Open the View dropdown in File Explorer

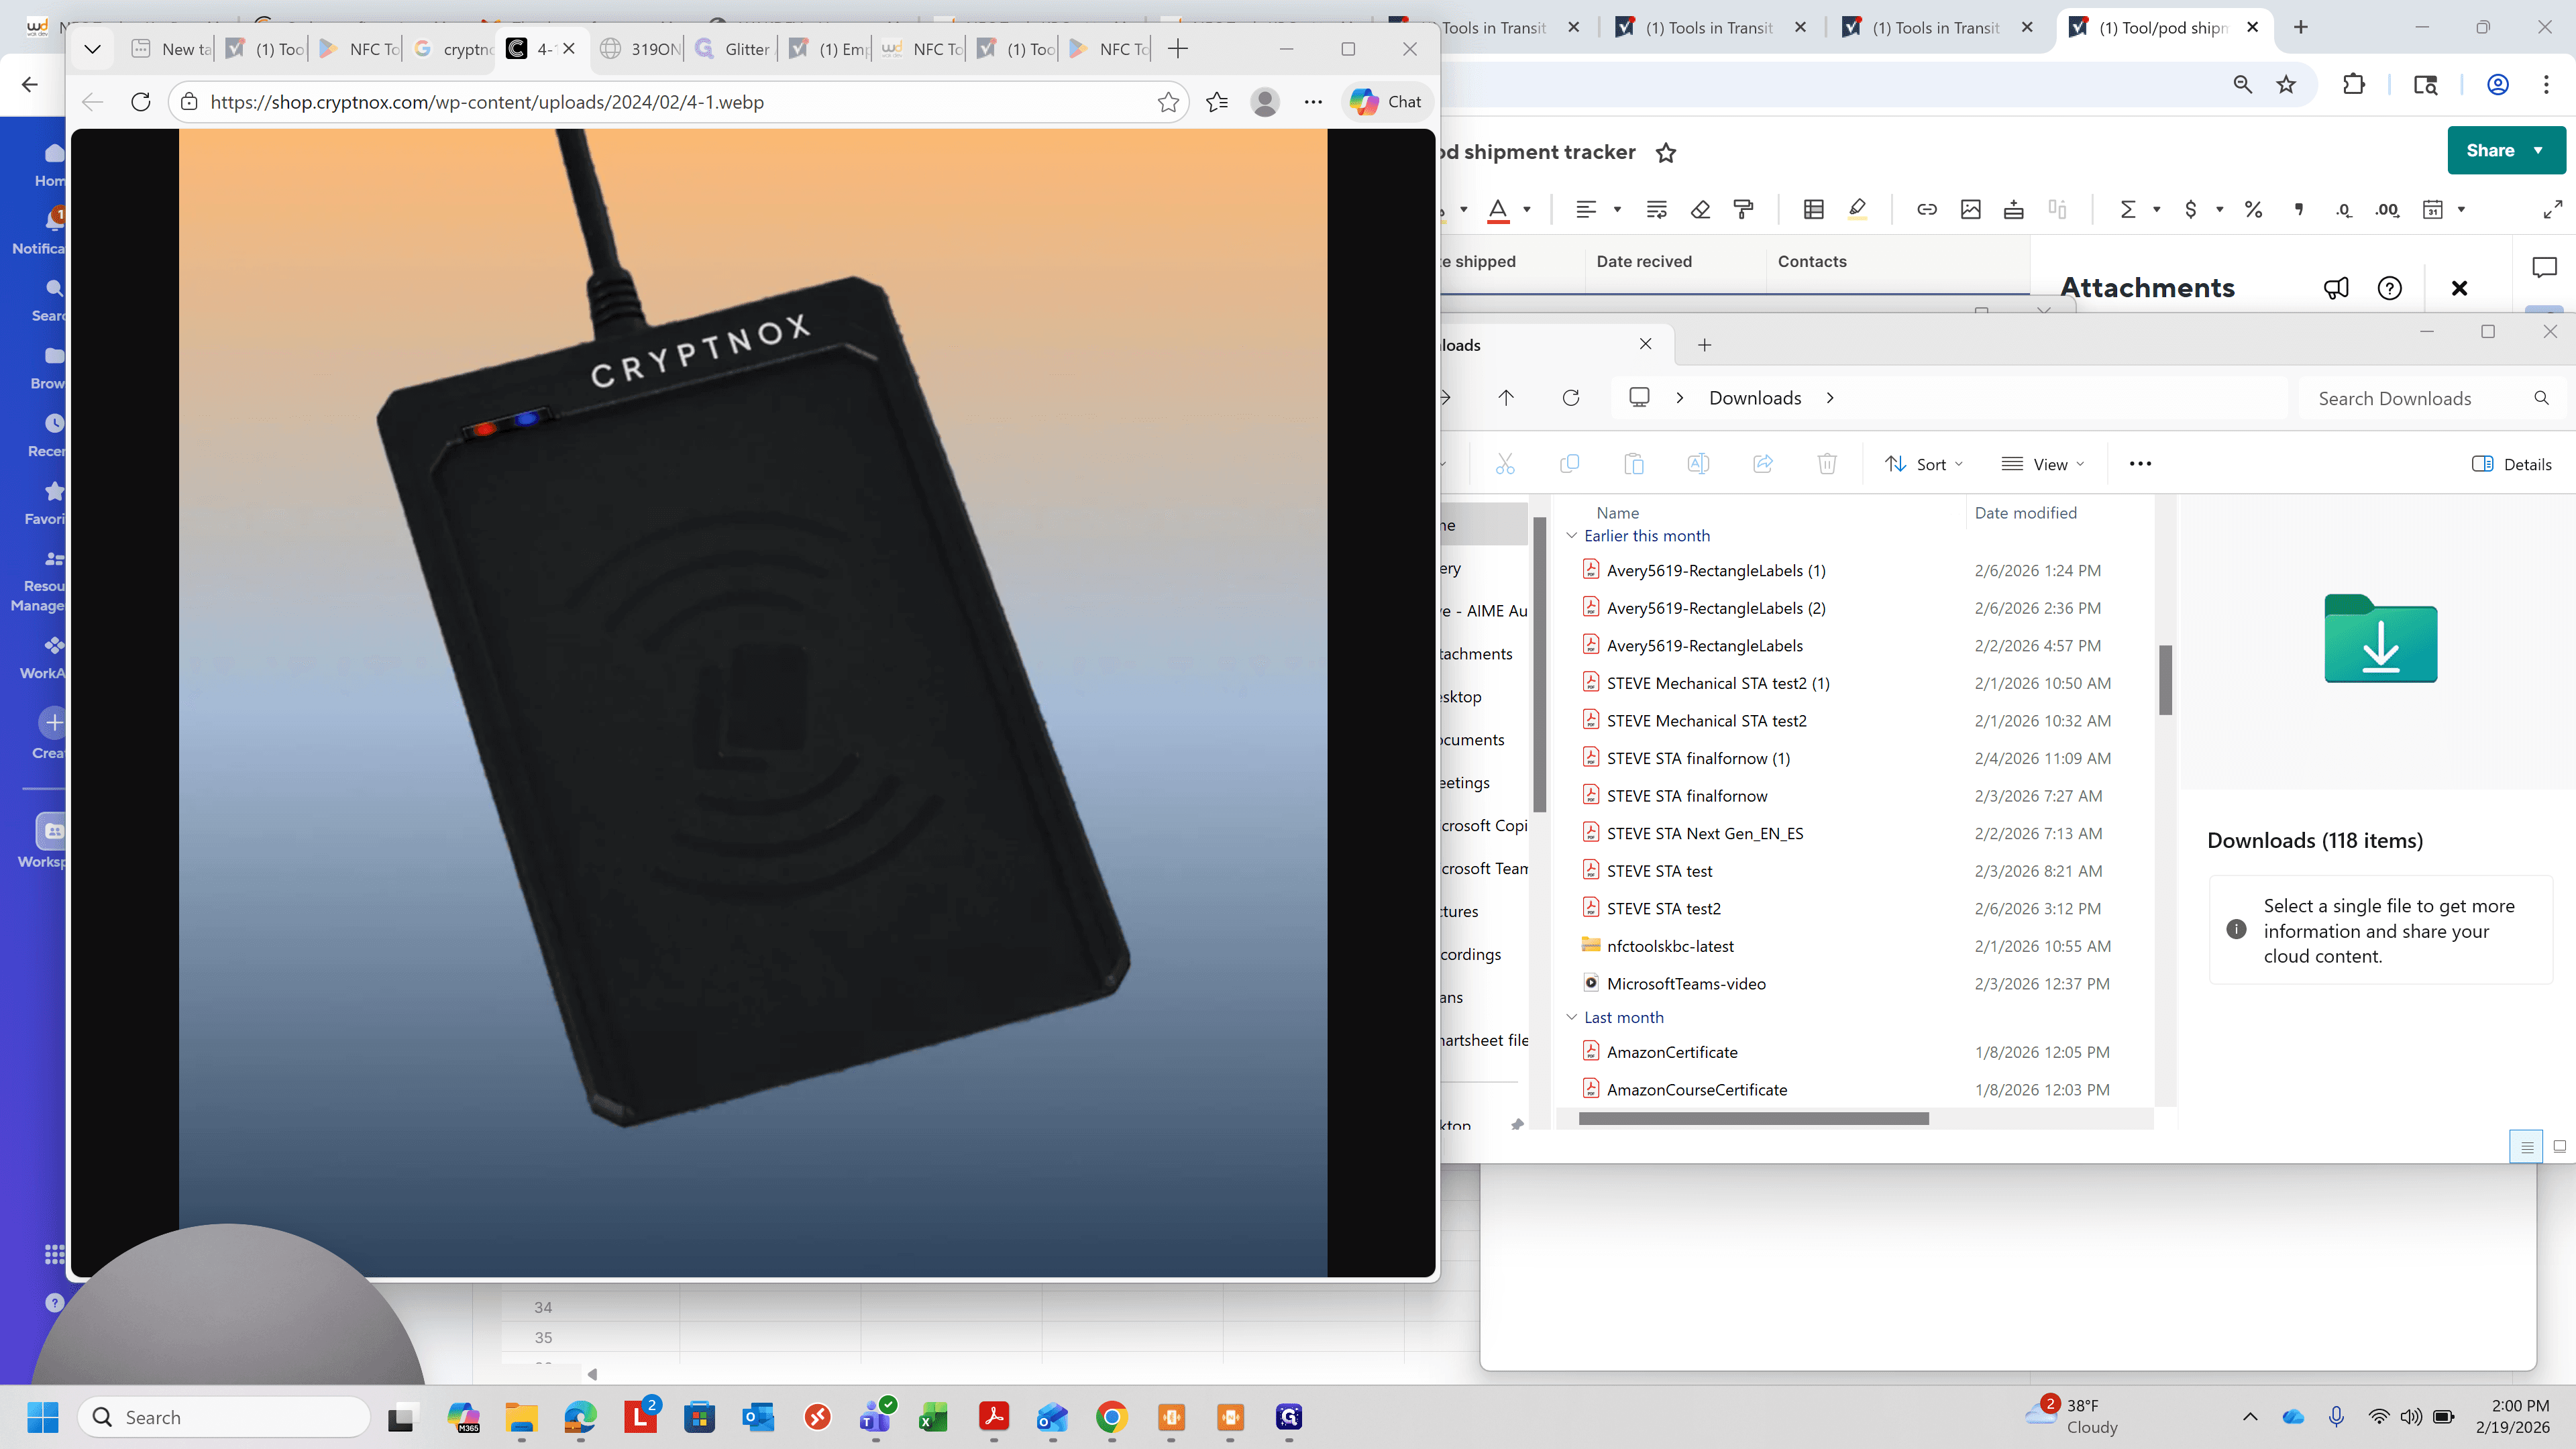[2042, 464]
